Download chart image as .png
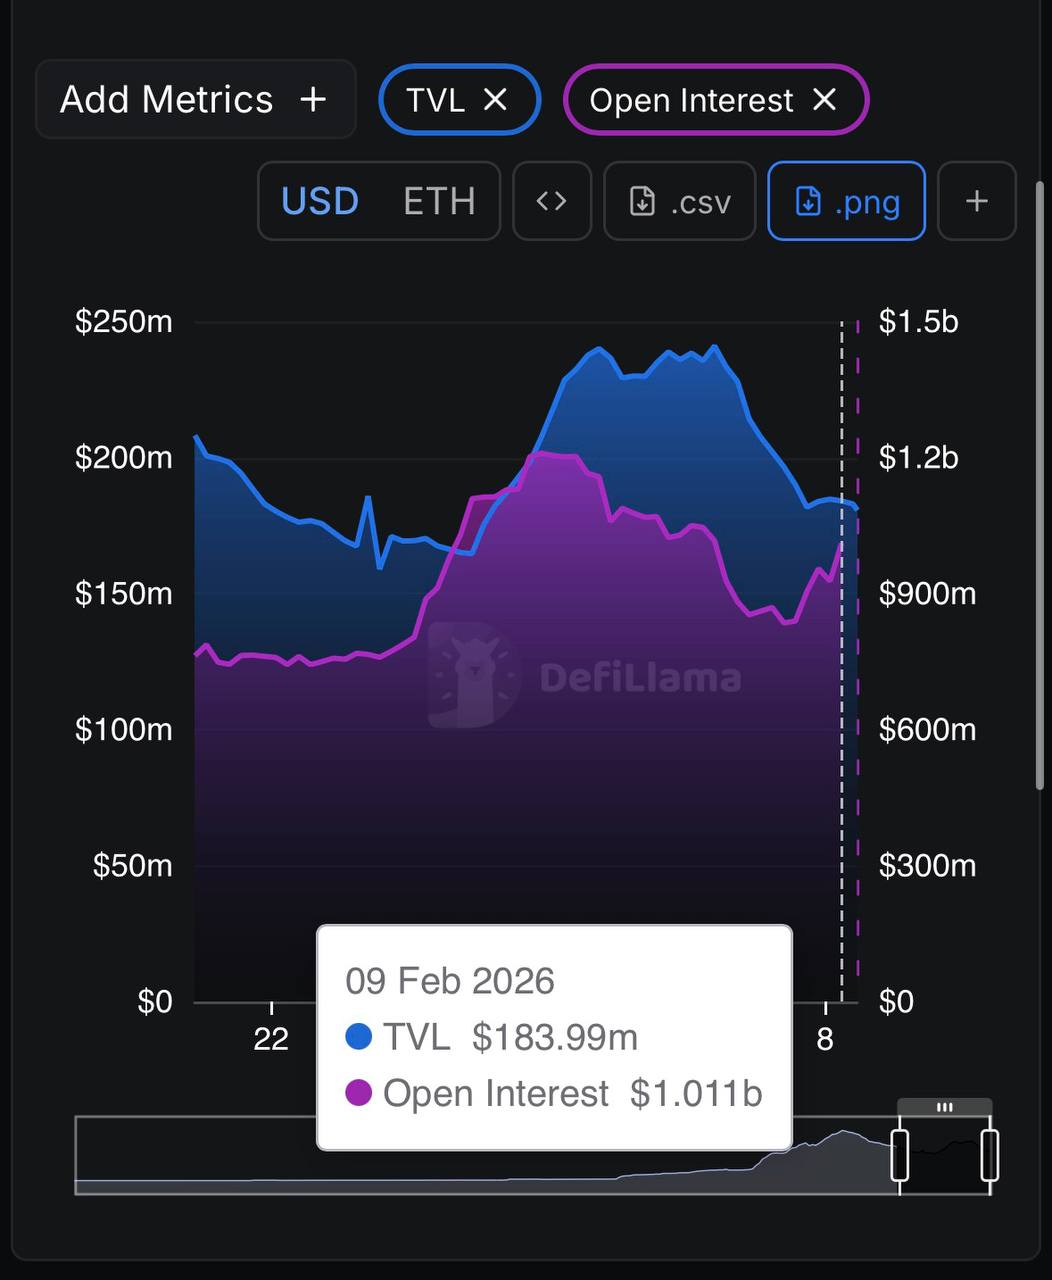 coord(846,201)
